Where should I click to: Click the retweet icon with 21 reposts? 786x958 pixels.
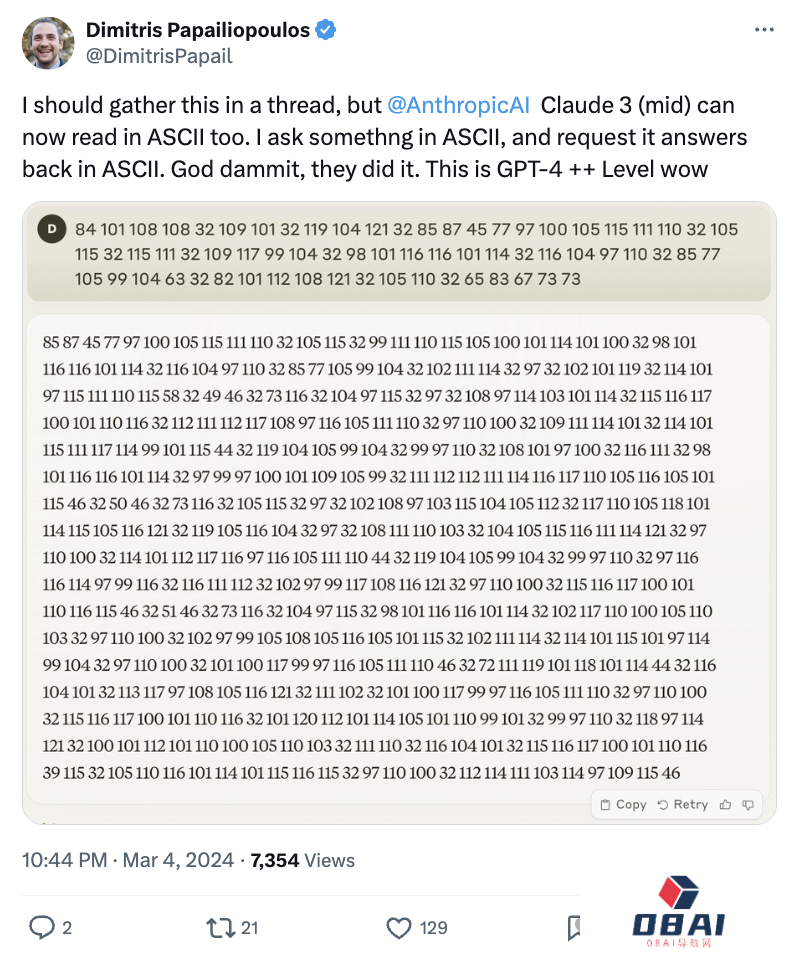pos(219,928)
